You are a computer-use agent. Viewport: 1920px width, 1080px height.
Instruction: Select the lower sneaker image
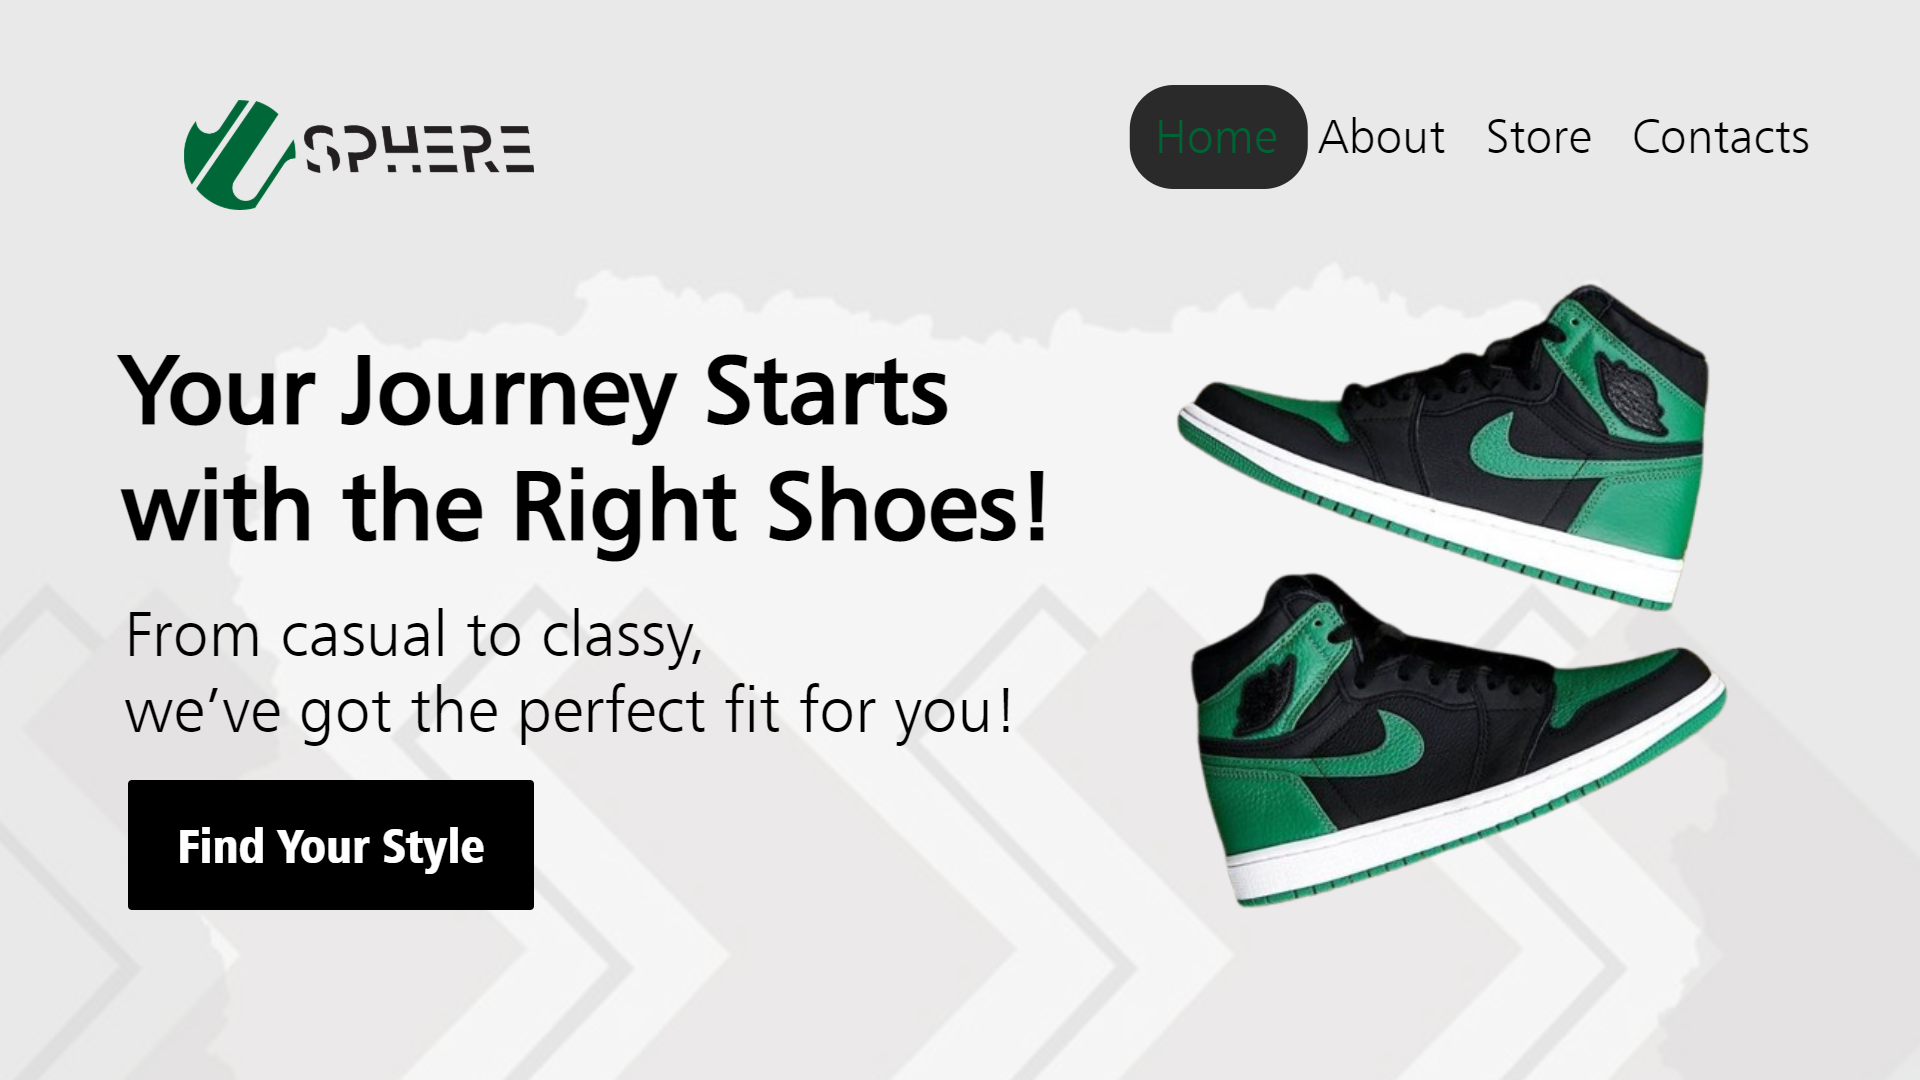click(x=1458, y=740)
